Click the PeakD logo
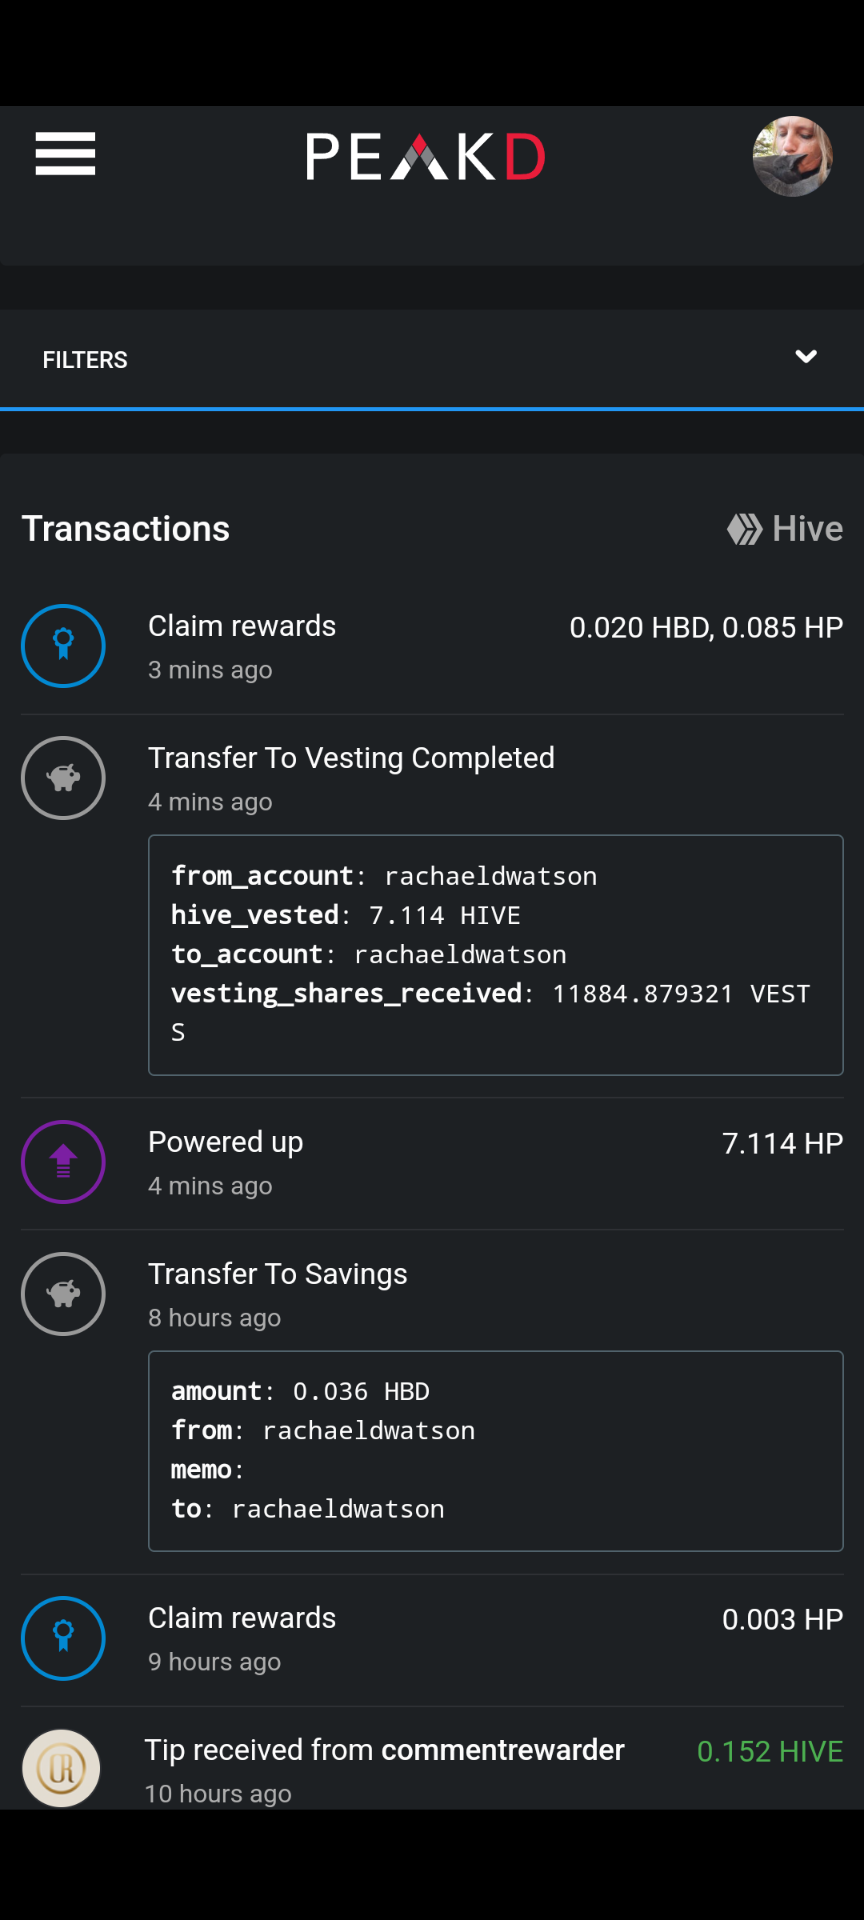Viewport: 864px width, 1920px height. click(x=425, y=157)
